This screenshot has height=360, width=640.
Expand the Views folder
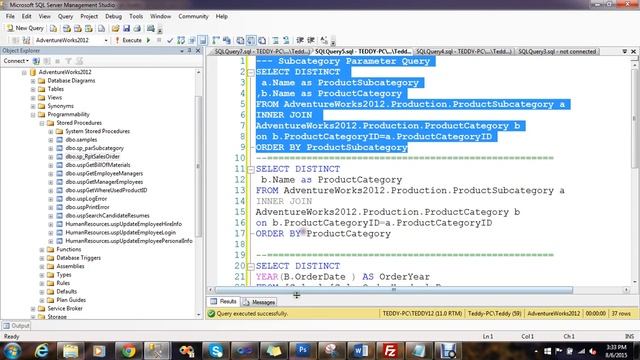point(33,98)
